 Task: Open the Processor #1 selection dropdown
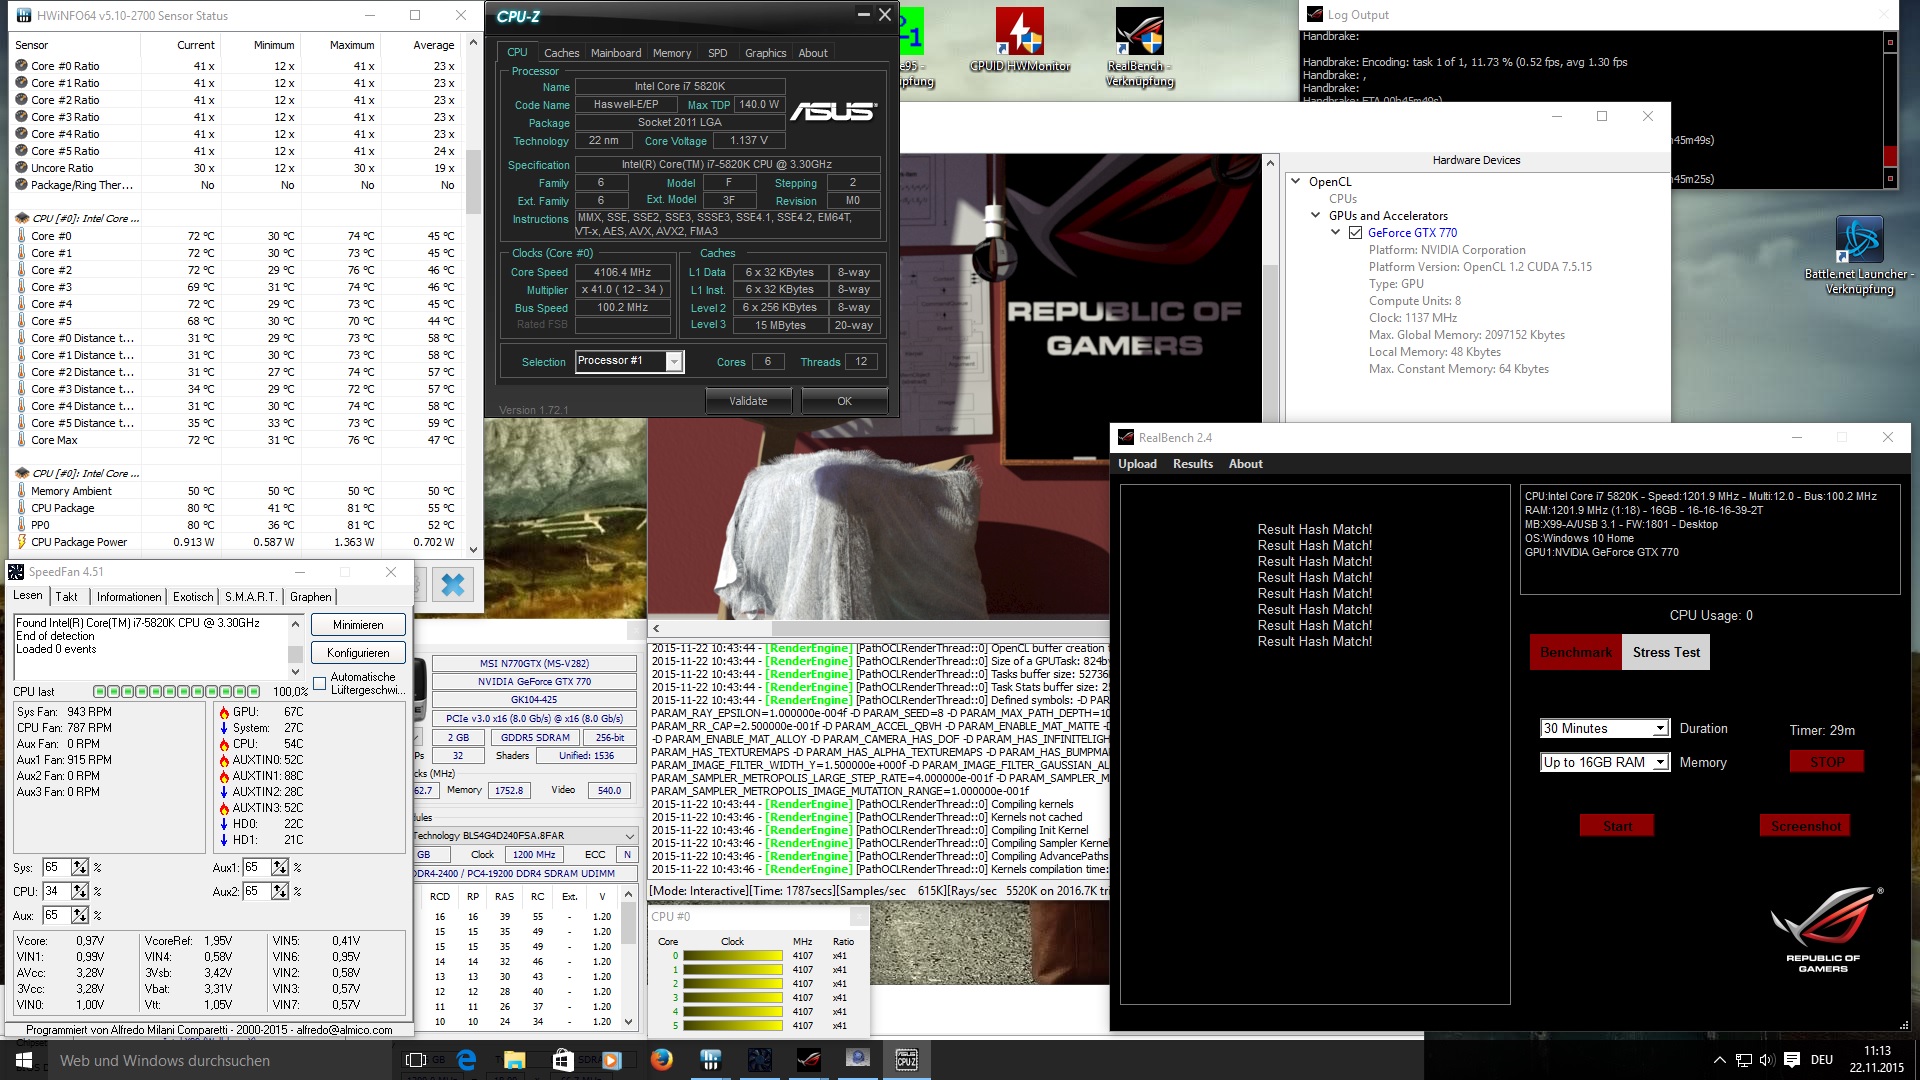(674, 362)
